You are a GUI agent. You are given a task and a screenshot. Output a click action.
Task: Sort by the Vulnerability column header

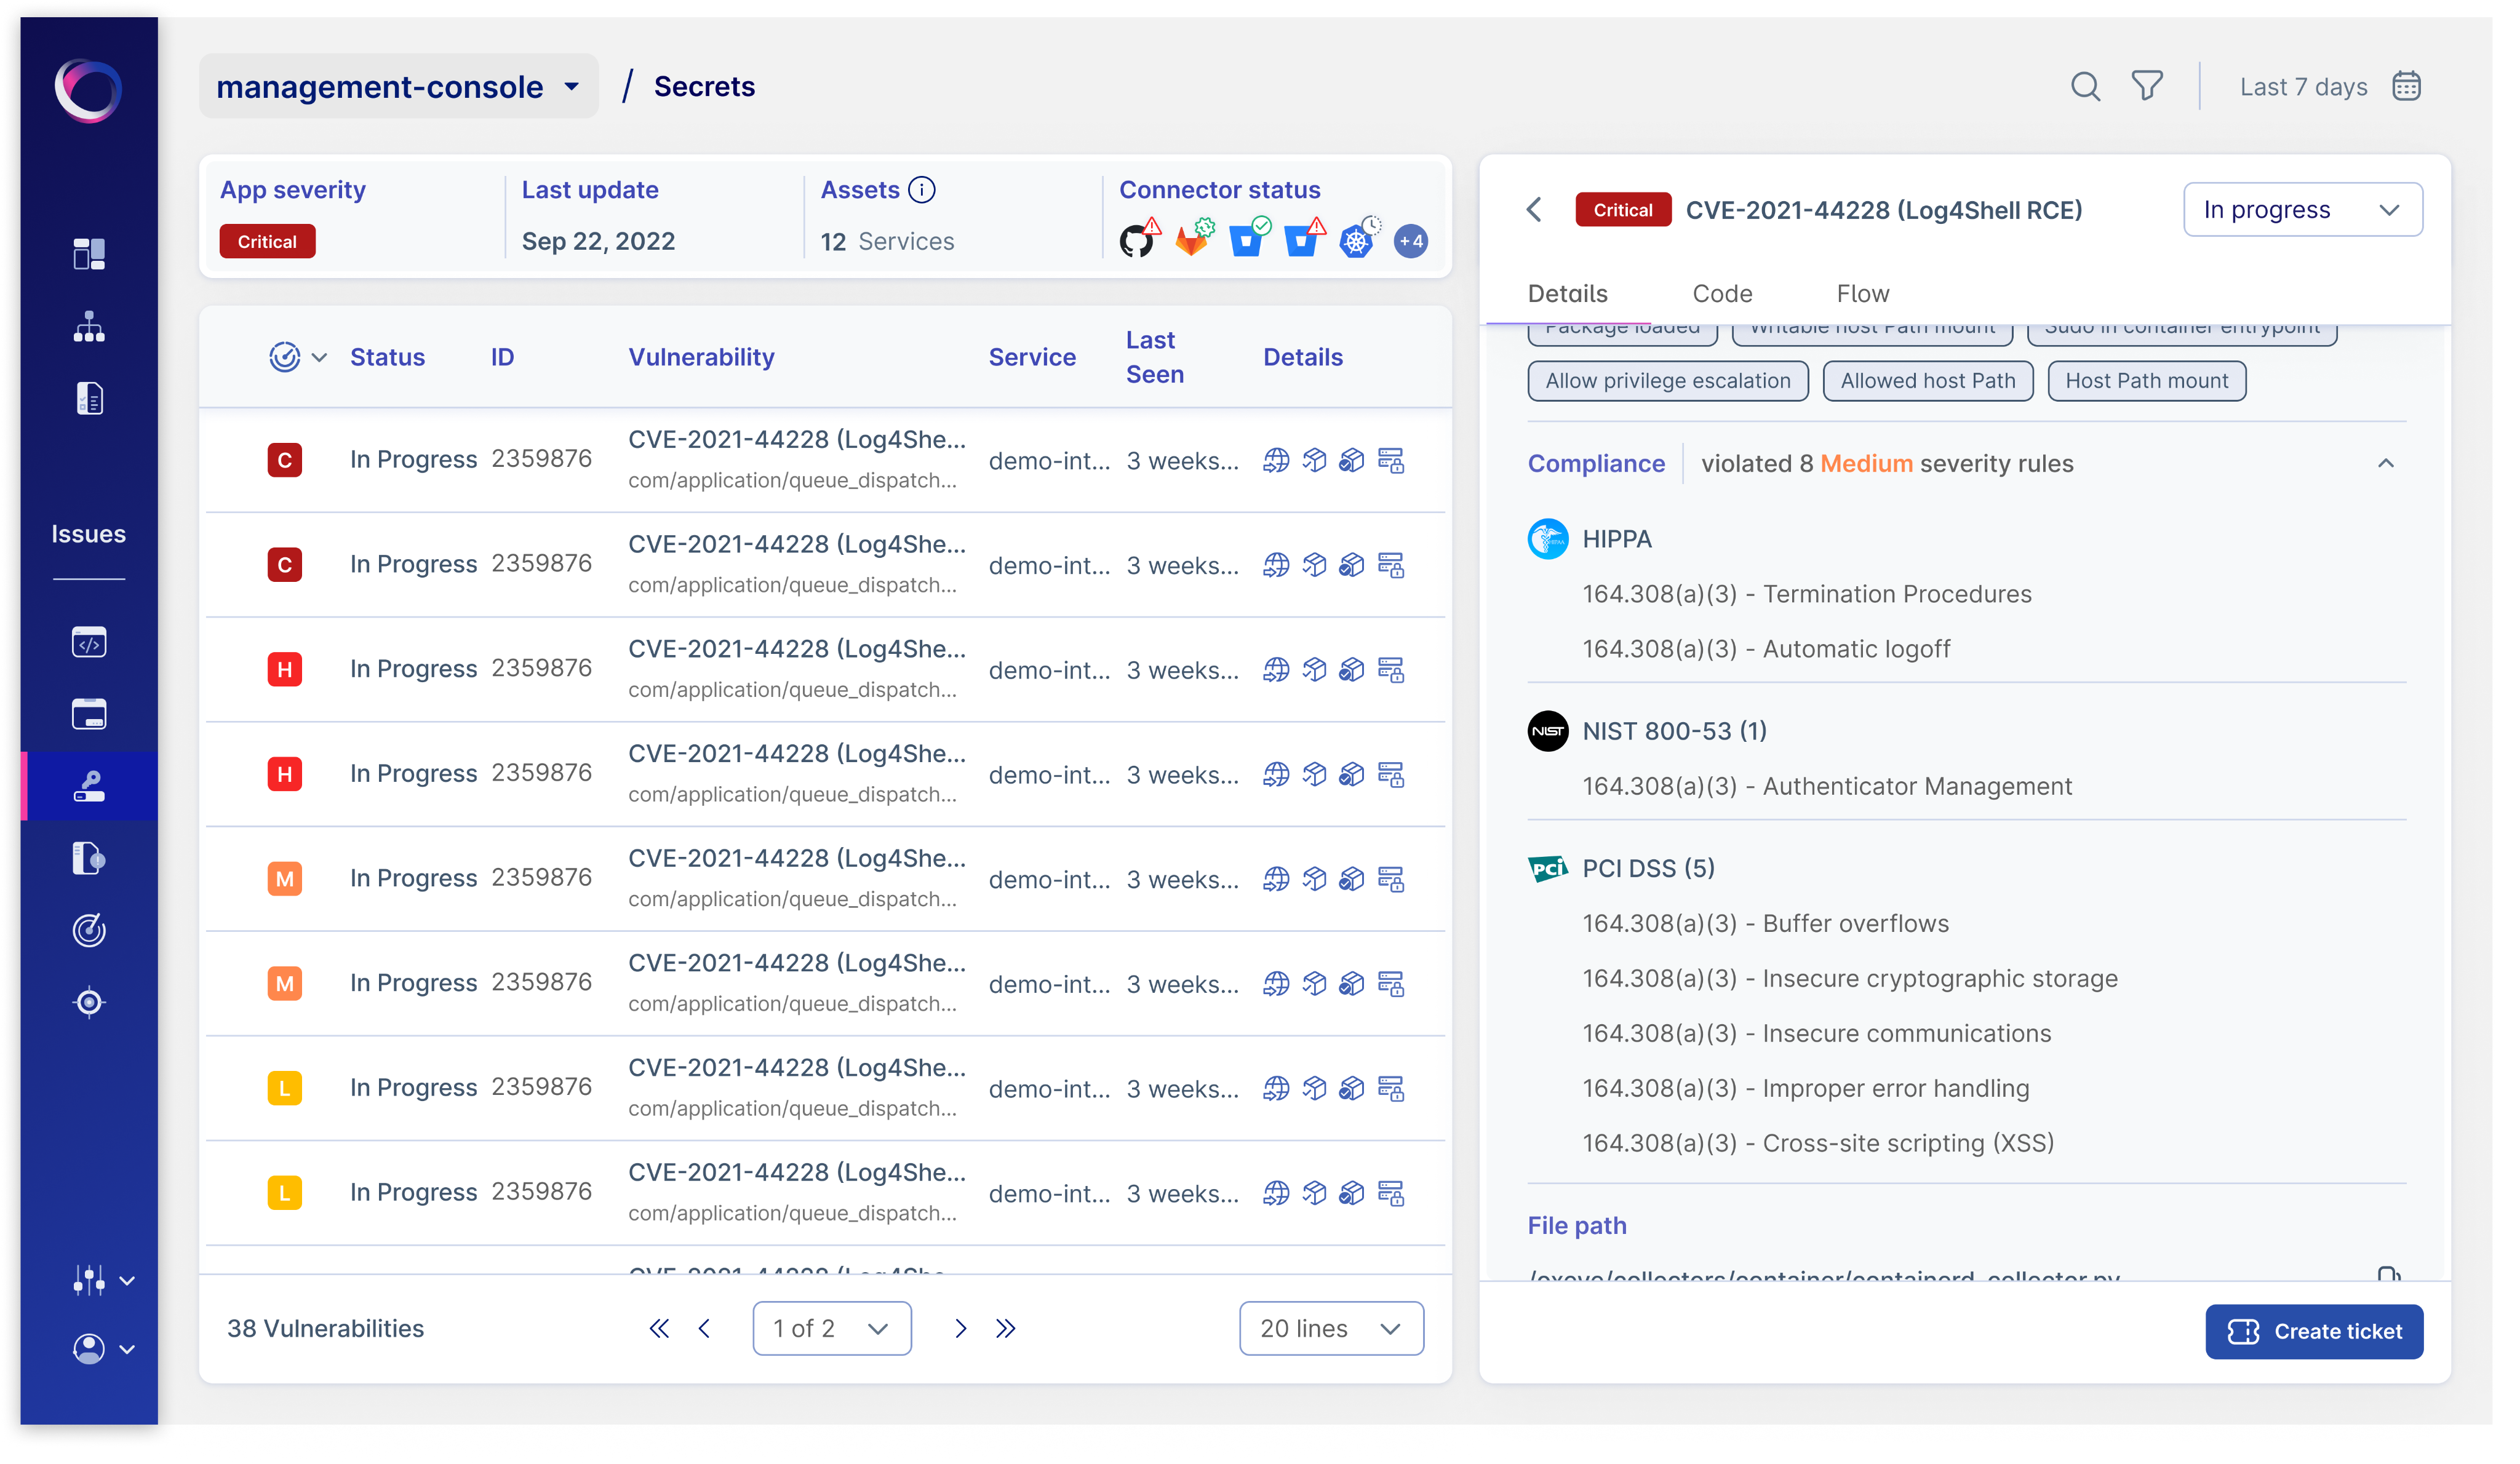pos(701,357)
